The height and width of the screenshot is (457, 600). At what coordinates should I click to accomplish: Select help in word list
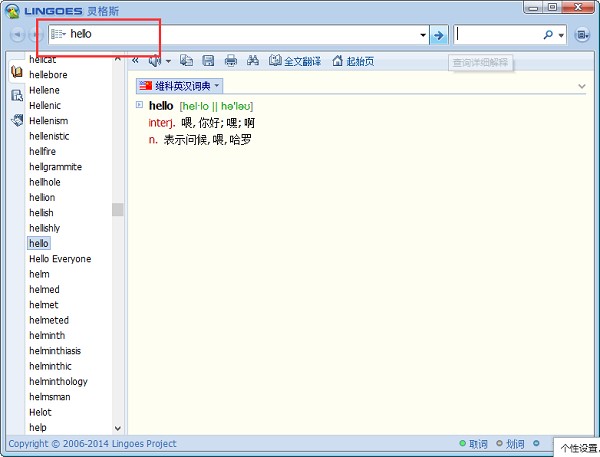point(38,428)
